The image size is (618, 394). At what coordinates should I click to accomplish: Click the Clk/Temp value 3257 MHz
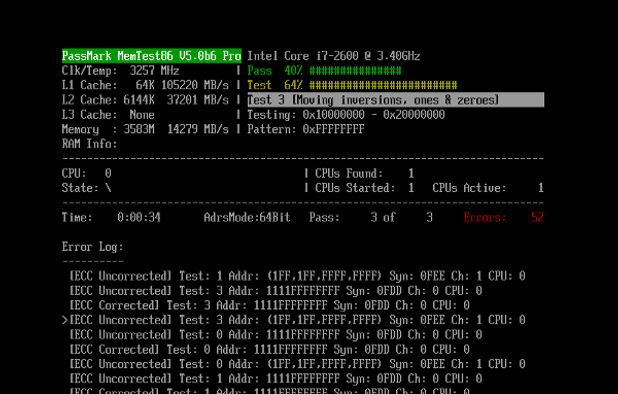[x=154, y=71]
